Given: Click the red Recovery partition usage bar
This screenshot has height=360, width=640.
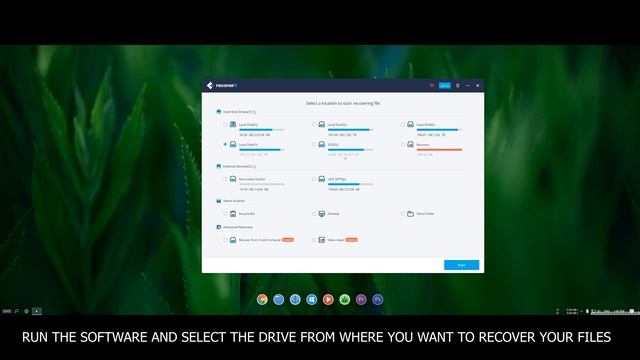Looking at the screenshot, I should click(x=439, y=150).
